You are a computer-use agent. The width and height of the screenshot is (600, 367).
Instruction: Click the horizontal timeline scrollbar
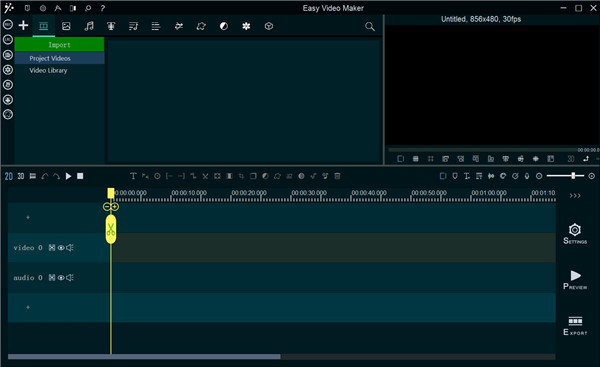[144, 357]
